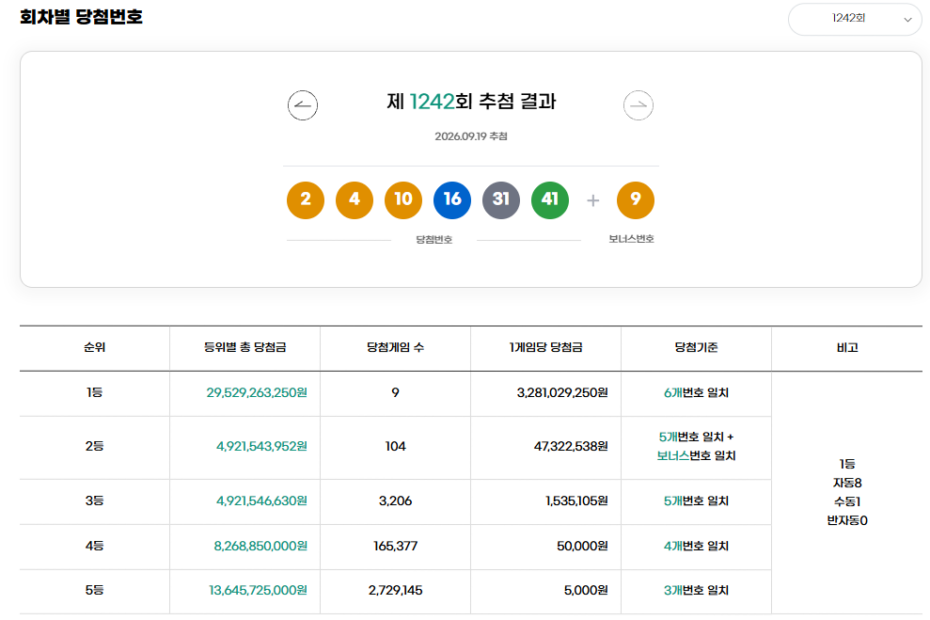Click the 5등 total prize 13,645,725,000원
Screen dimensions: 930x620
[x=258, y=590]
